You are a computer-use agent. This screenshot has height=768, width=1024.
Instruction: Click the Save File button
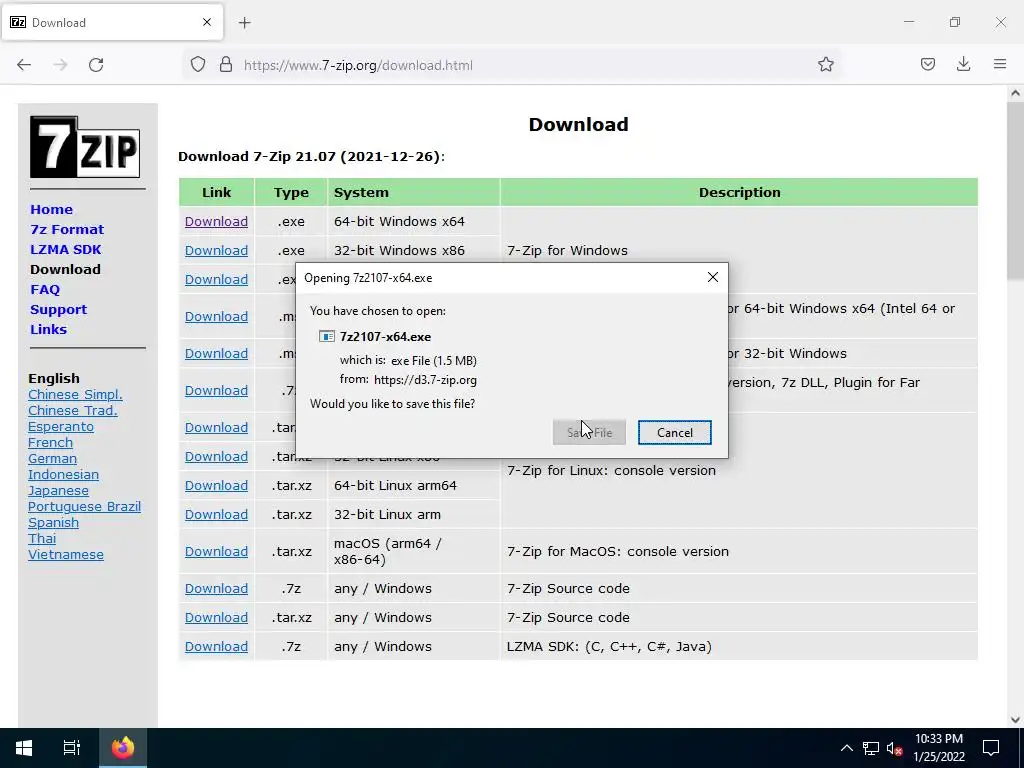pos(589,432)
